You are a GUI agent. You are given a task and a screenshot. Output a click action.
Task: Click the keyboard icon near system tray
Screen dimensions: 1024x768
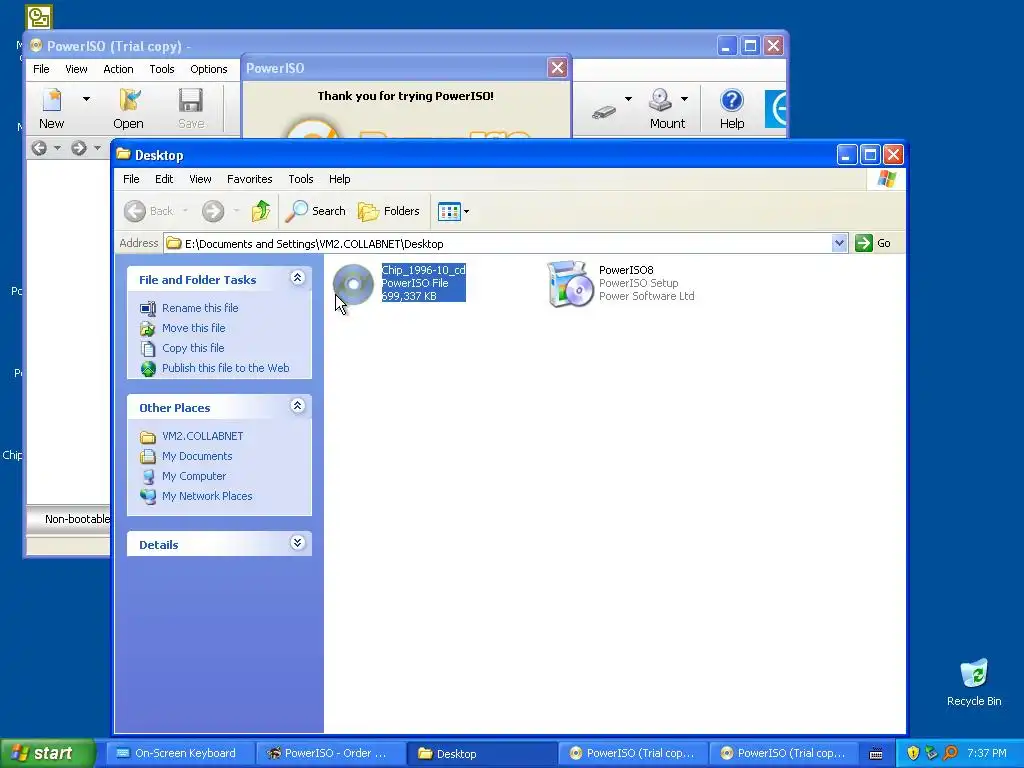876,754
